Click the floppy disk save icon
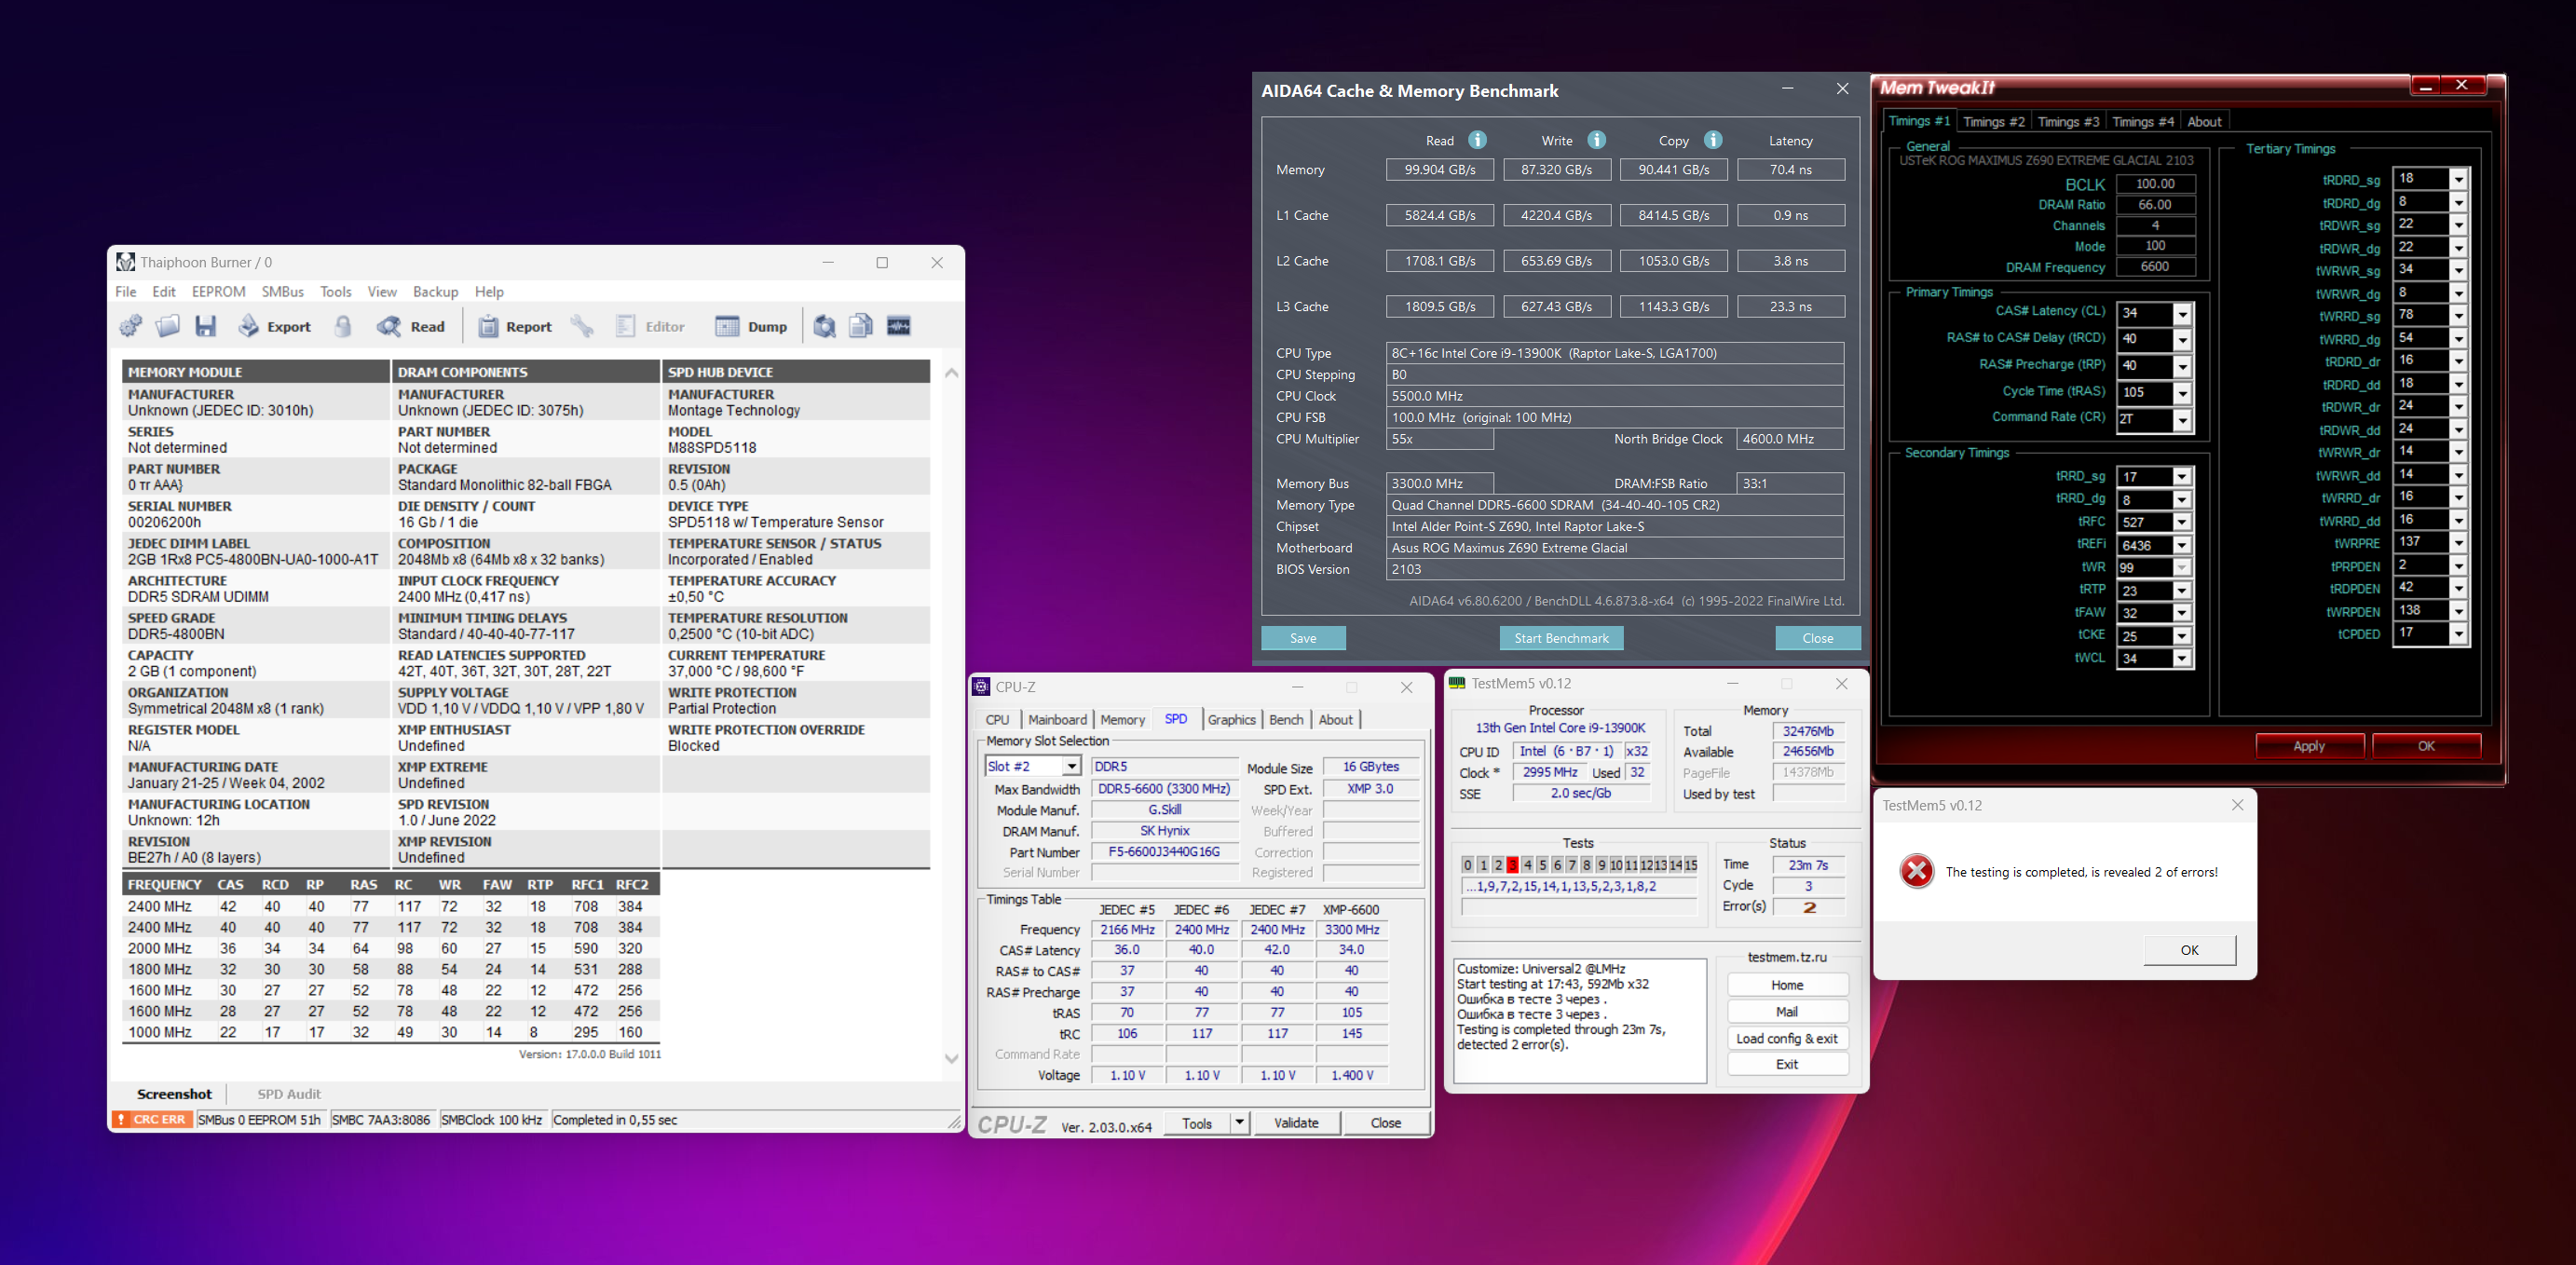The width and height of the screenshot is (2576, 1265). tap(206, 326)
